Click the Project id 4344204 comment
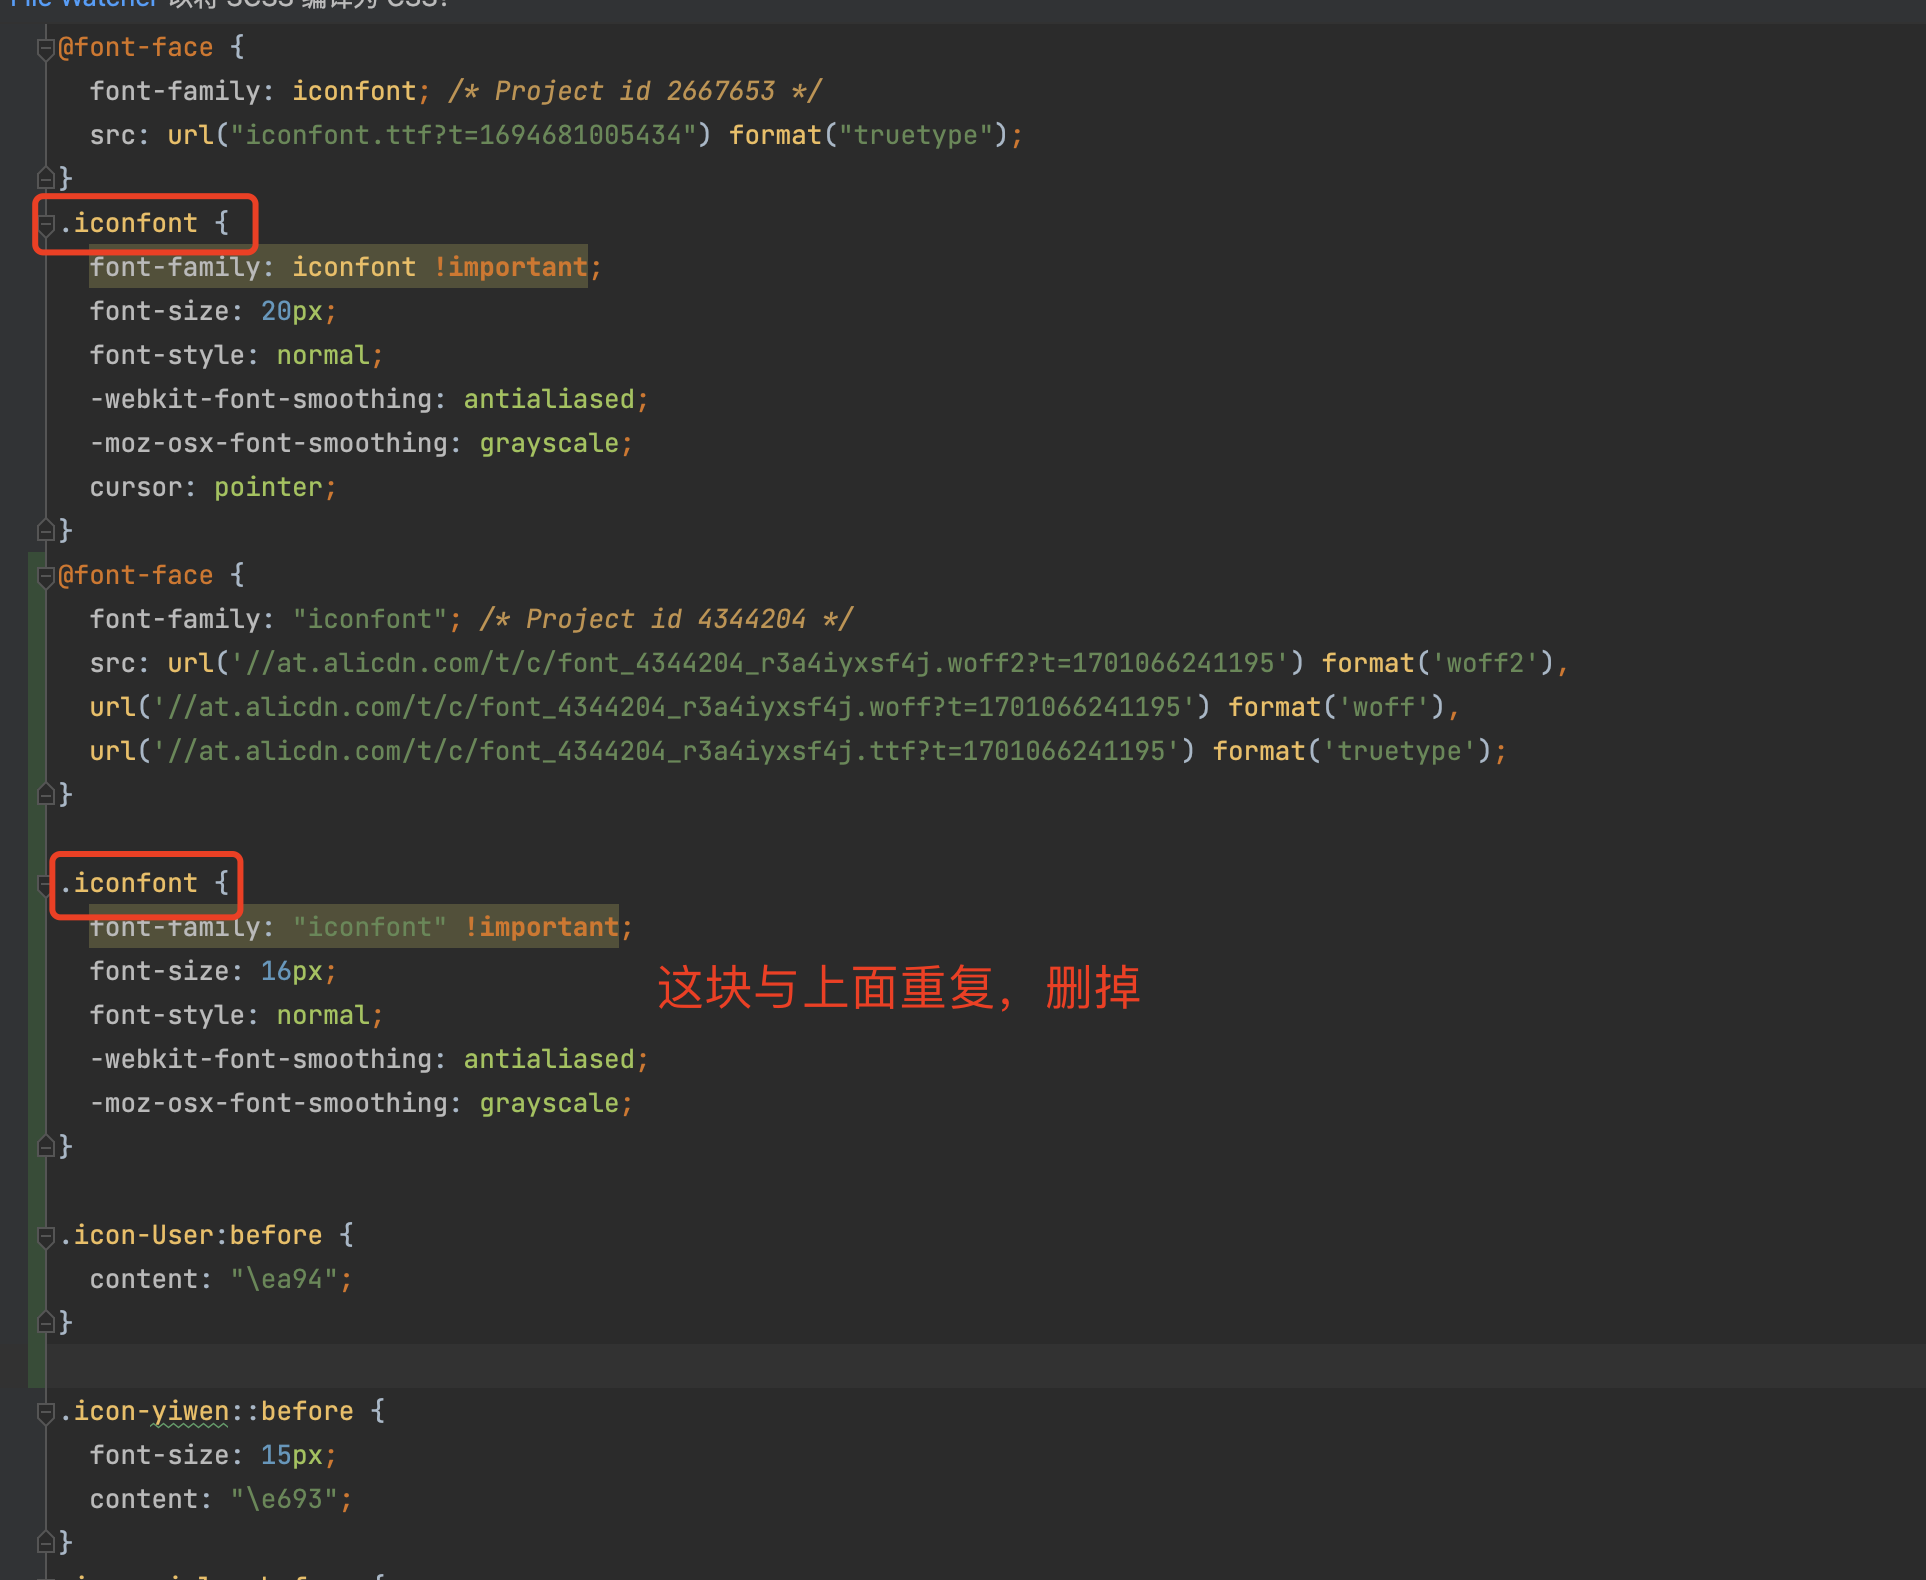 click(666, 619)
